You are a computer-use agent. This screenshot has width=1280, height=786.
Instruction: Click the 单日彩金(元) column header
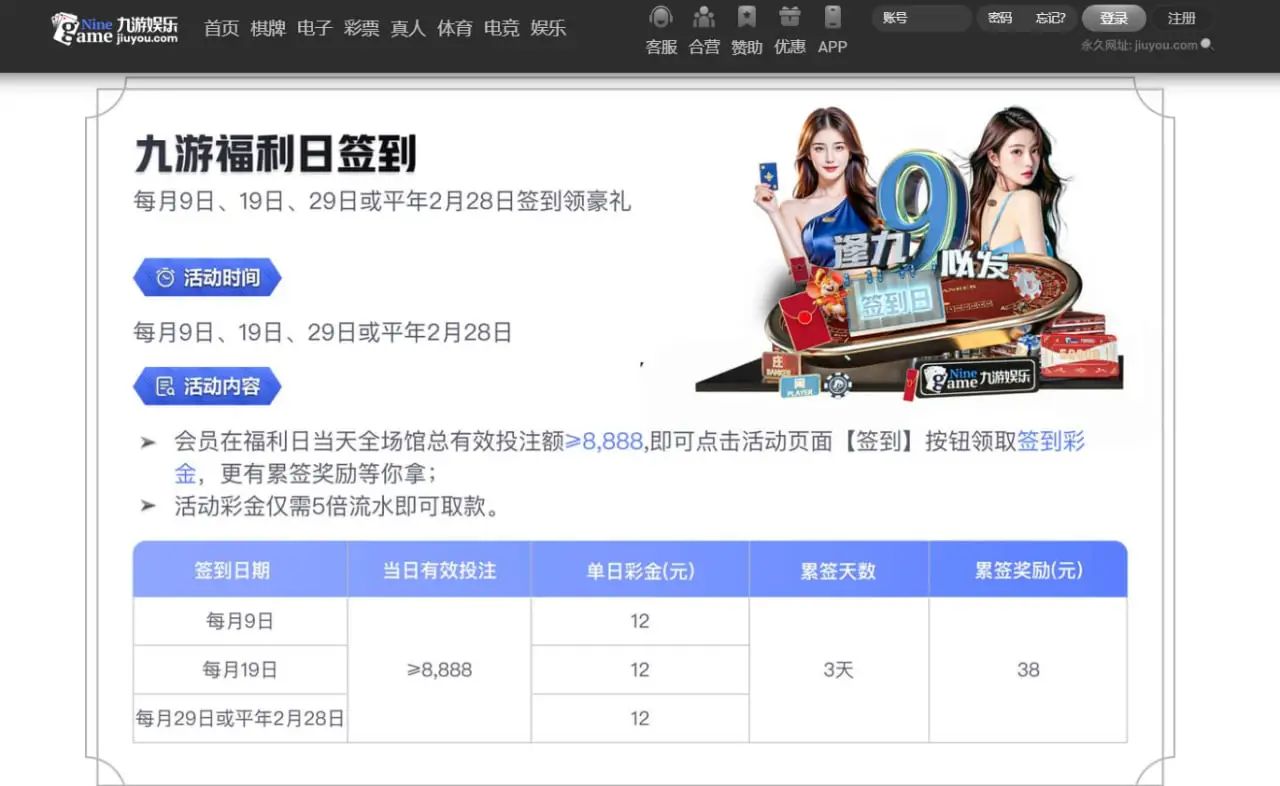coord(640,570)
